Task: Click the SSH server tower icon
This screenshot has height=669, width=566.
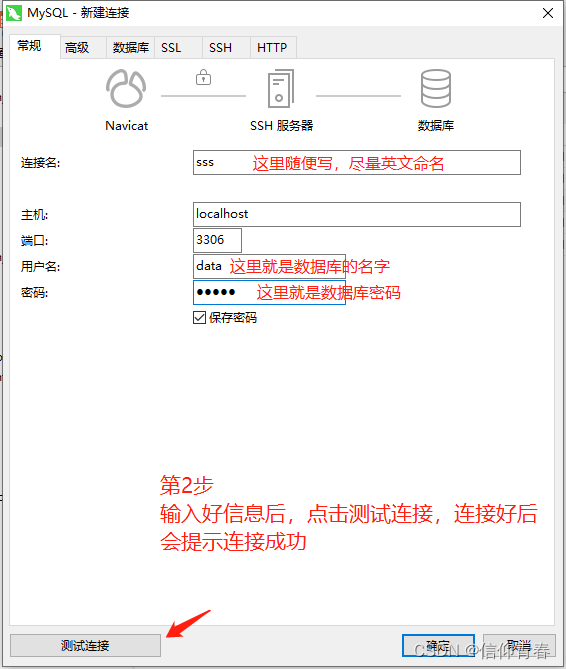Action: point(281,88)
